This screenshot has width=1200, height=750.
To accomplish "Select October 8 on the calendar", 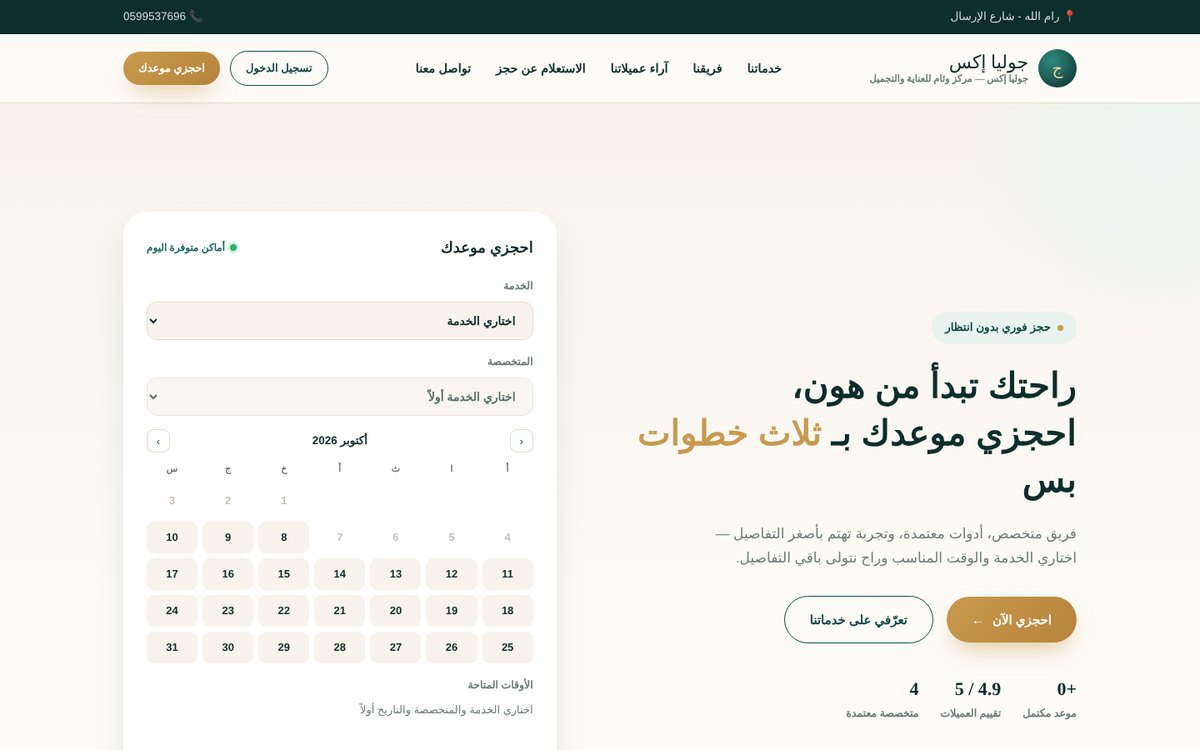I will [x=284, y=537].
